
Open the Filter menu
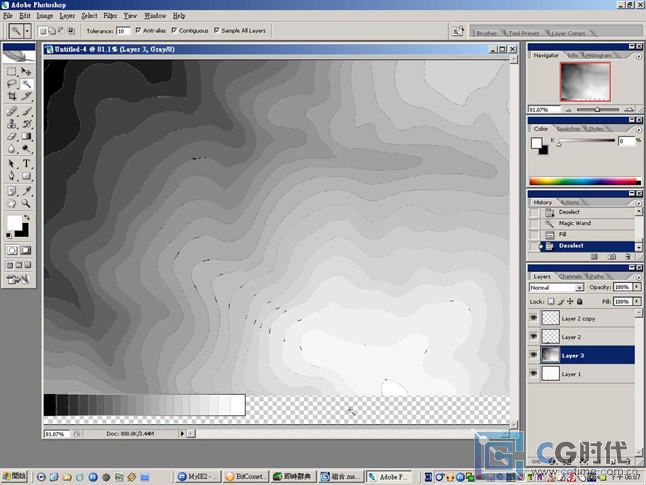[x=110, y=16]
